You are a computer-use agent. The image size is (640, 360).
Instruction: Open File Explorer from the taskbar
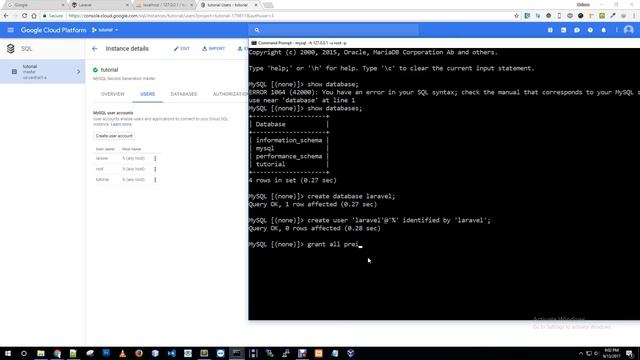tap(41, 353)
